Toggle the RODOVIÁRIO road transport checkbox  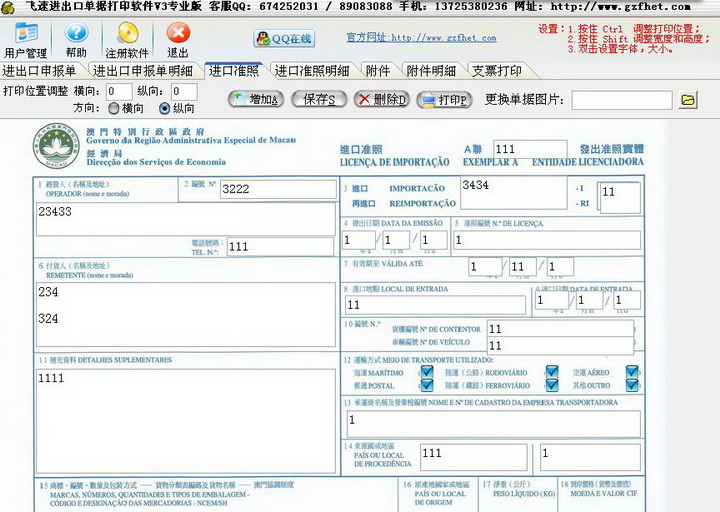click(551, 371)
